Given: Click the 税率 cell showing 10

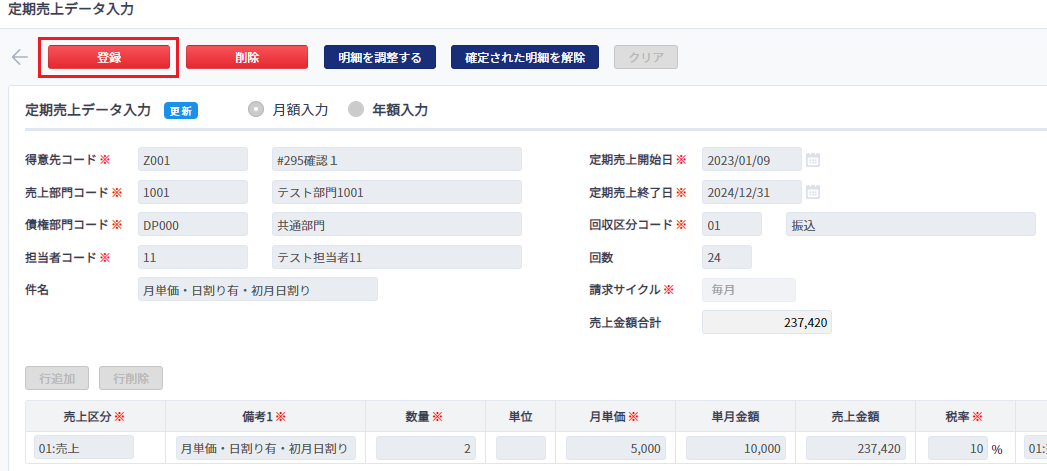Looking at the screenshot, I should pyautogui.click(x=958, y=448).
